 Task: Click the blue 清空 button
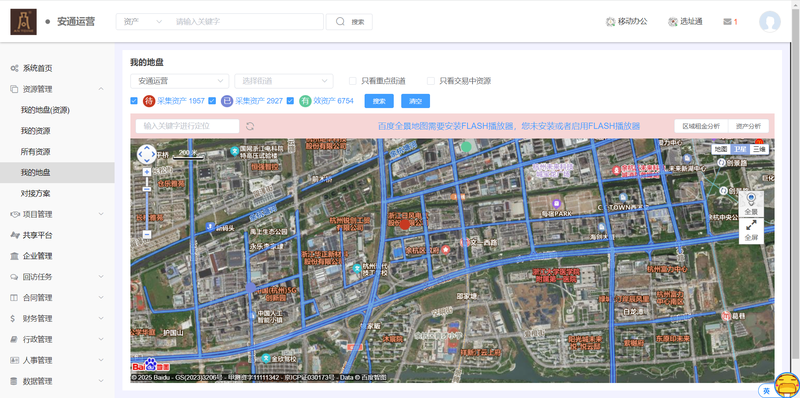point(415,101)
